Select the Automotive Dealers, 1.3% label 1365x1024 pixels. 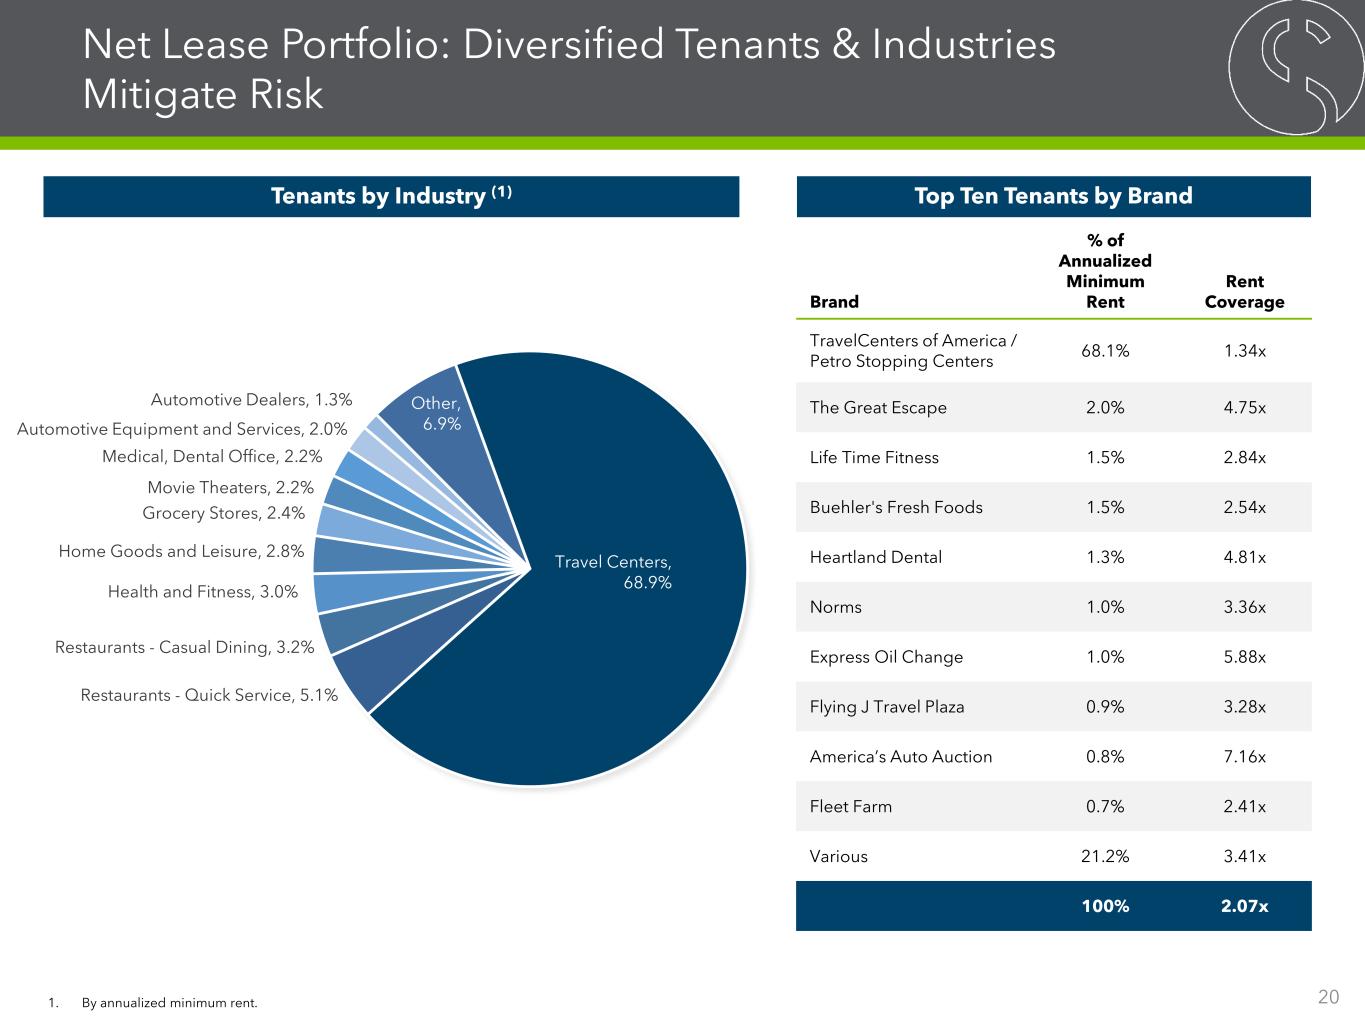(x=251, y=400)
